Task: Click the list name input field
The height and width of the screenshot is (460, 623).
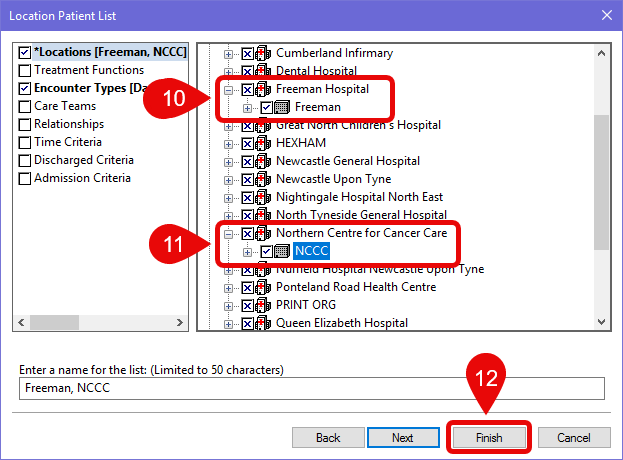Action: point(312,388)
